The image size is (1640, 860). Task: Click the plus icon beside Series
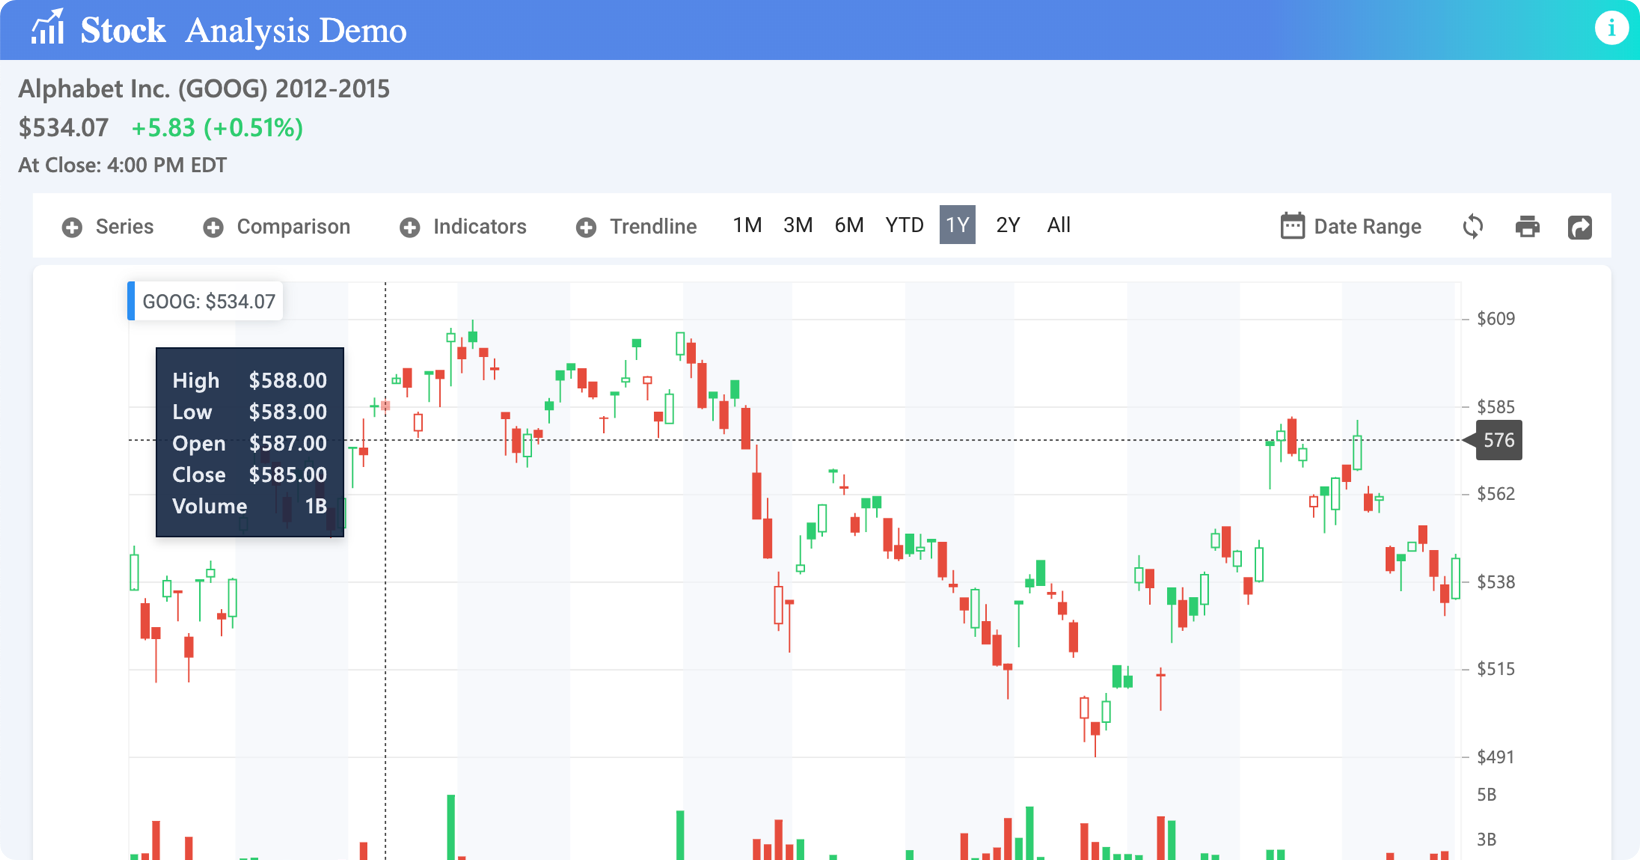click(72, 227)
